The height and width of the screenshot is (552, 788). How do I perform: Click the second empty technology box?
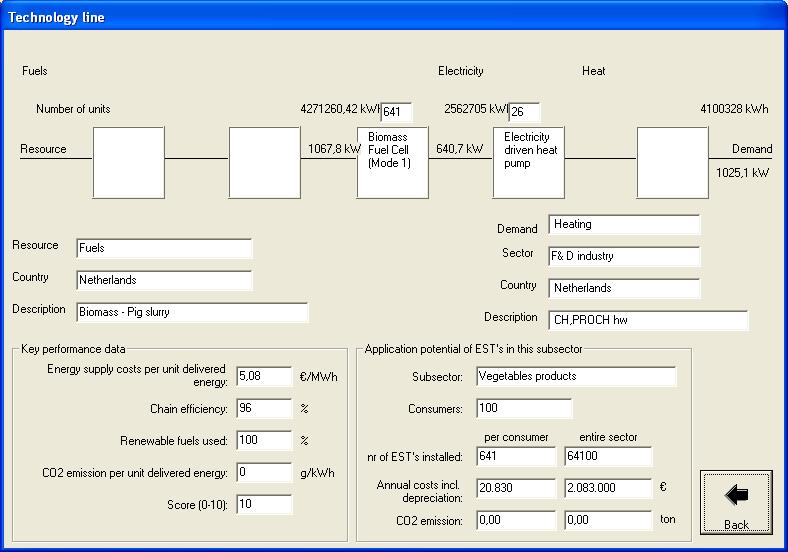point(265,162)
